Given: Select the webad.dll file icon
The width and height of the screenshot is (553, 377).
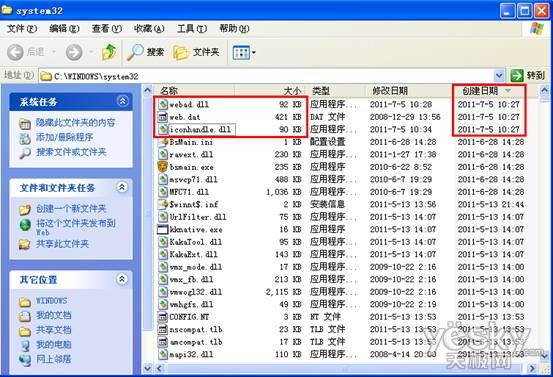Looking at the screenshot, I should tap(163, 104).
